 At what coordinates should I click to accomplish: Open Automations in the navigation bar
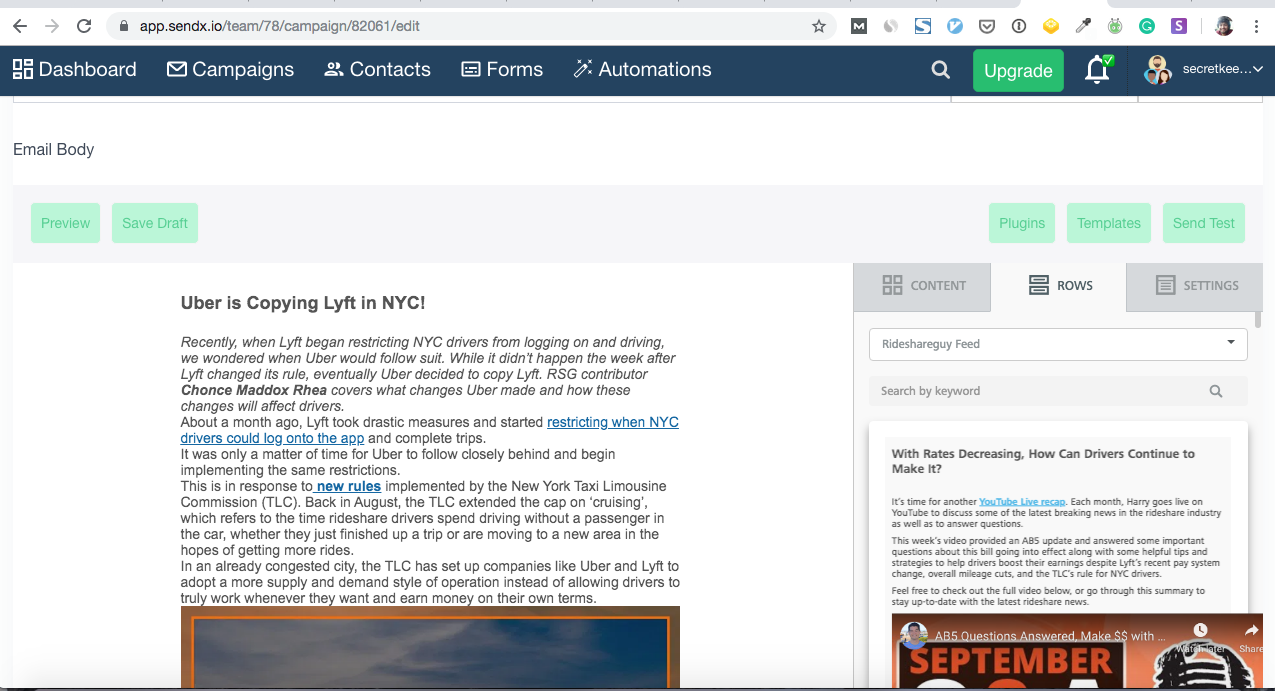click(x=642, y=69)
